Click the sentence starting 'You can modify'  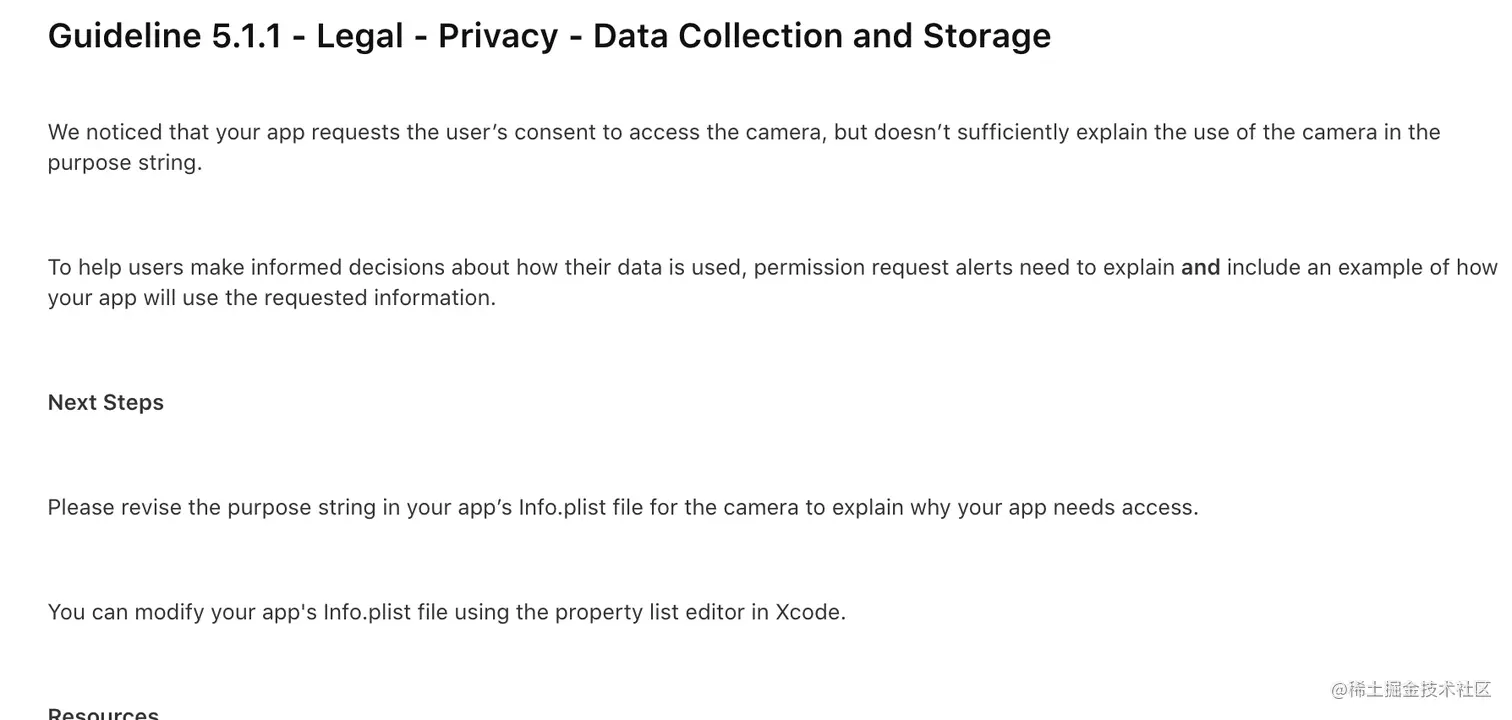(x=447, y=612)
